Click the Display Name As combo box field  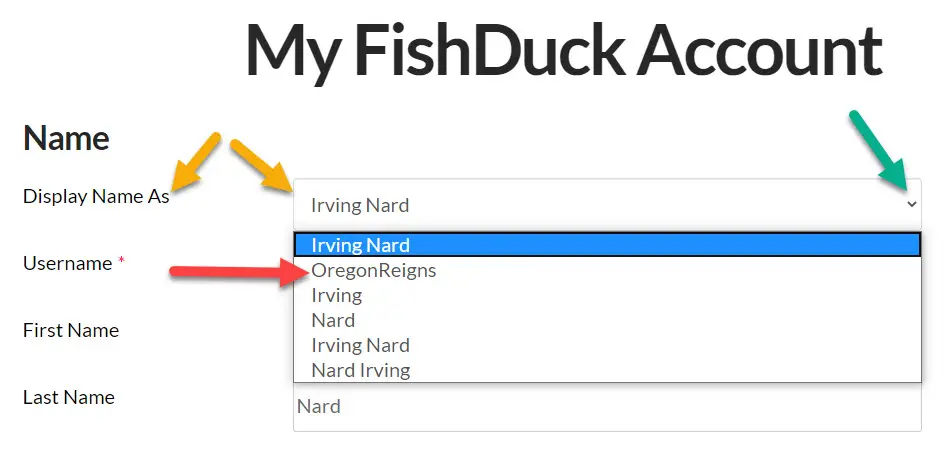point(600,205)
